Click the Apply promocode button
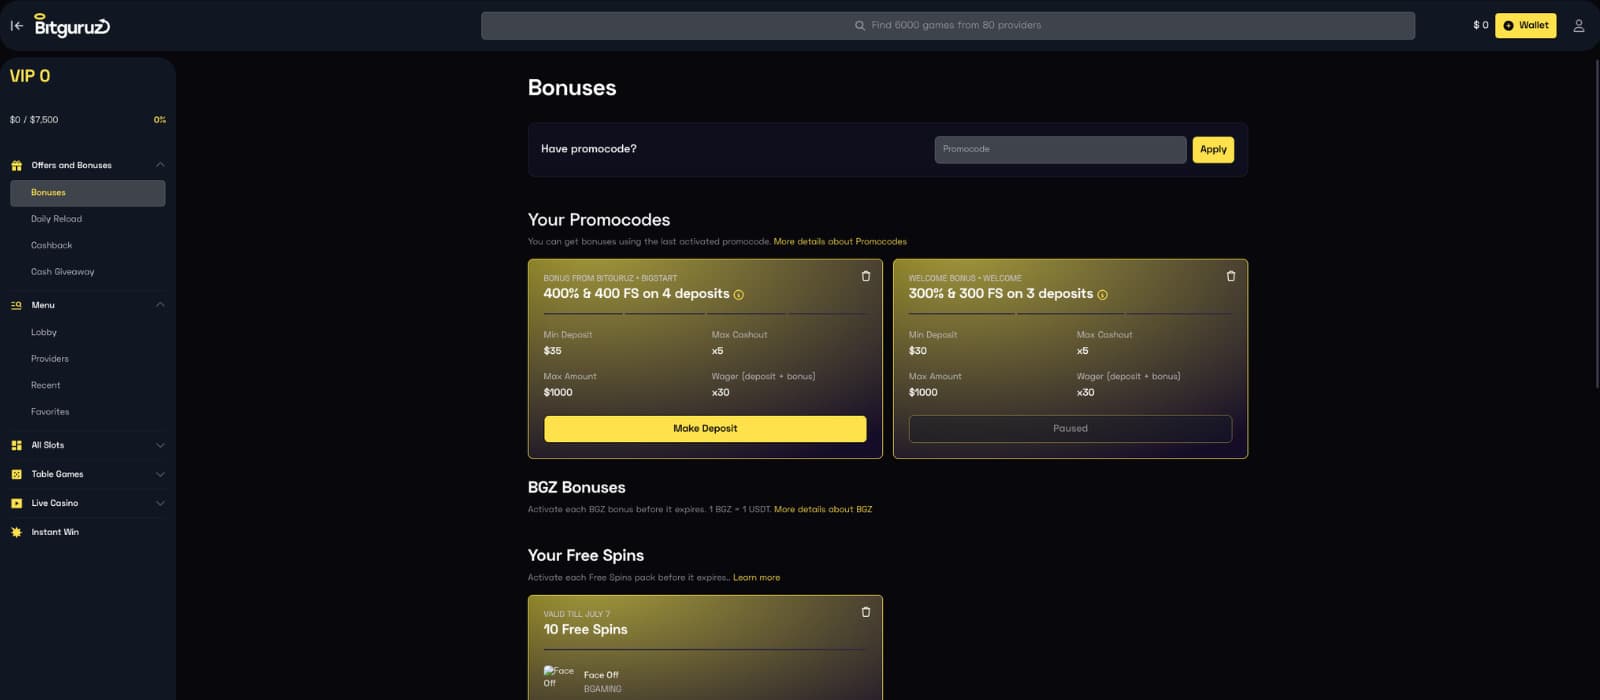1600x700 pixels. click(x=1213, y=150)
